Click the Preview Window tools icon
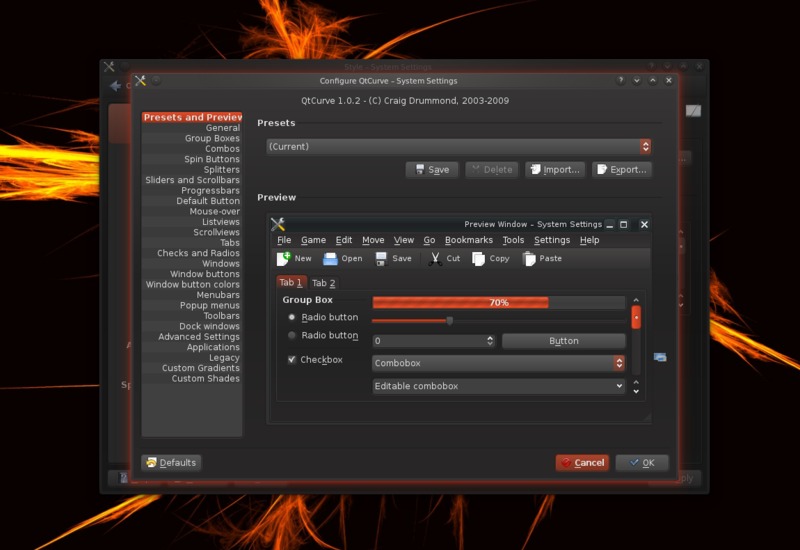This screenshot has height=550, width=800. click(x=278, y=224)
